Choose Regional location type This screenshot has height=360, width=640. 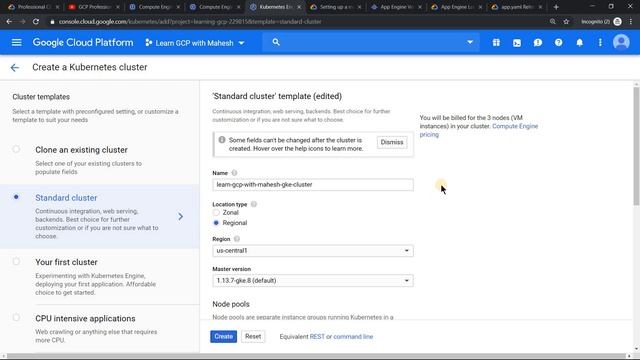(216, 223)
